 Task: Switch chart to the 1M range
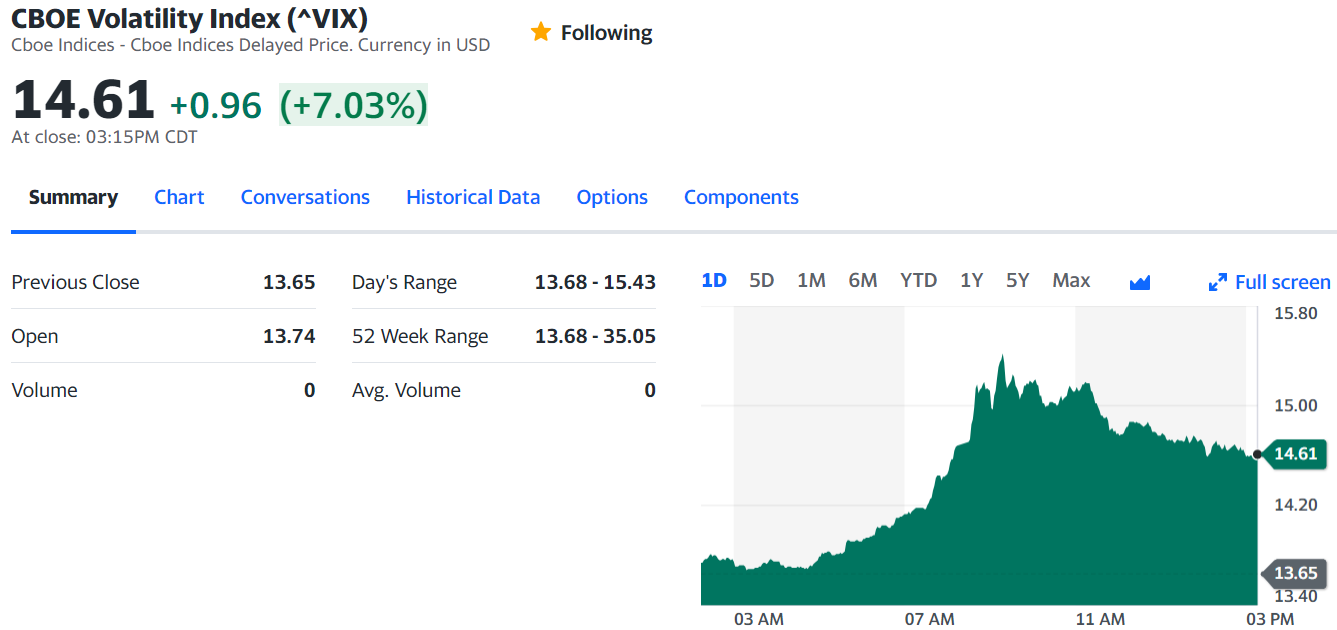coord(811,280)
